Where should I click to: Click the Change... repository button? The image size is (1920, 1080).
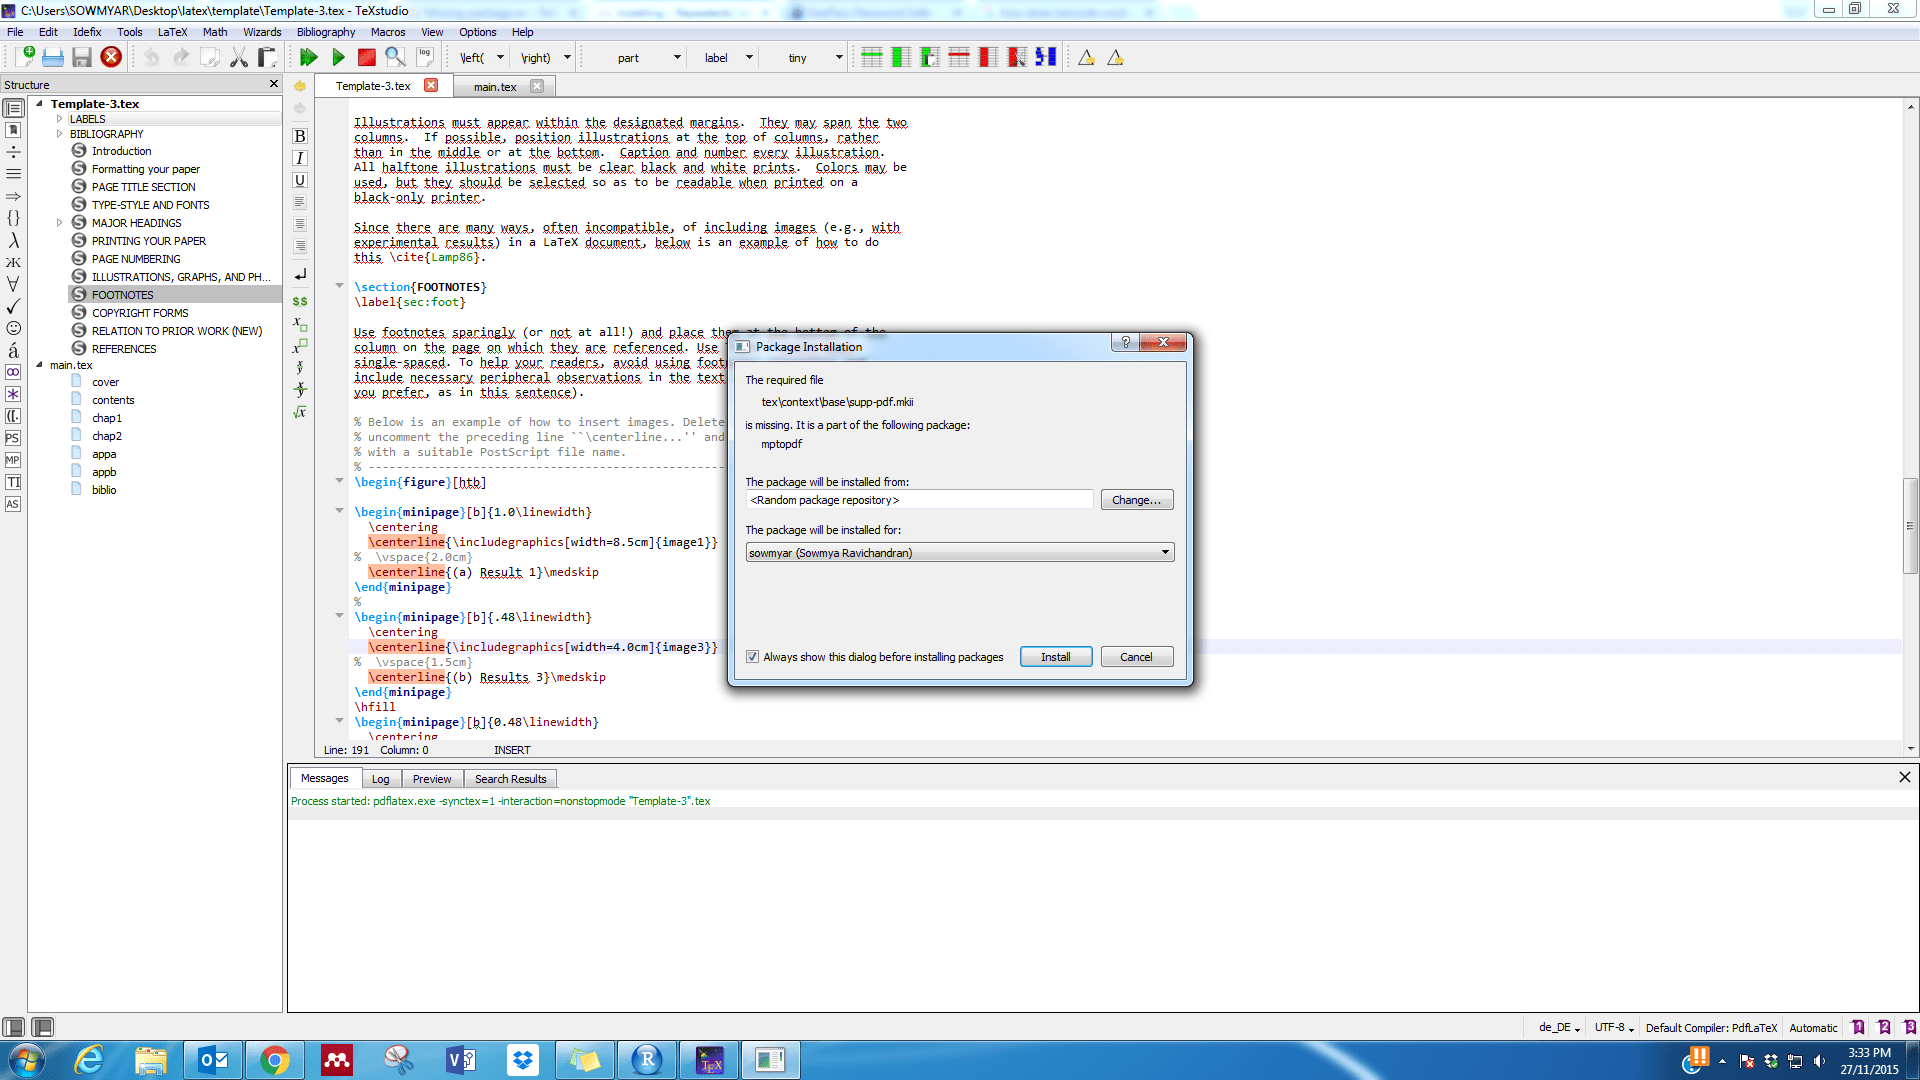1136,500
